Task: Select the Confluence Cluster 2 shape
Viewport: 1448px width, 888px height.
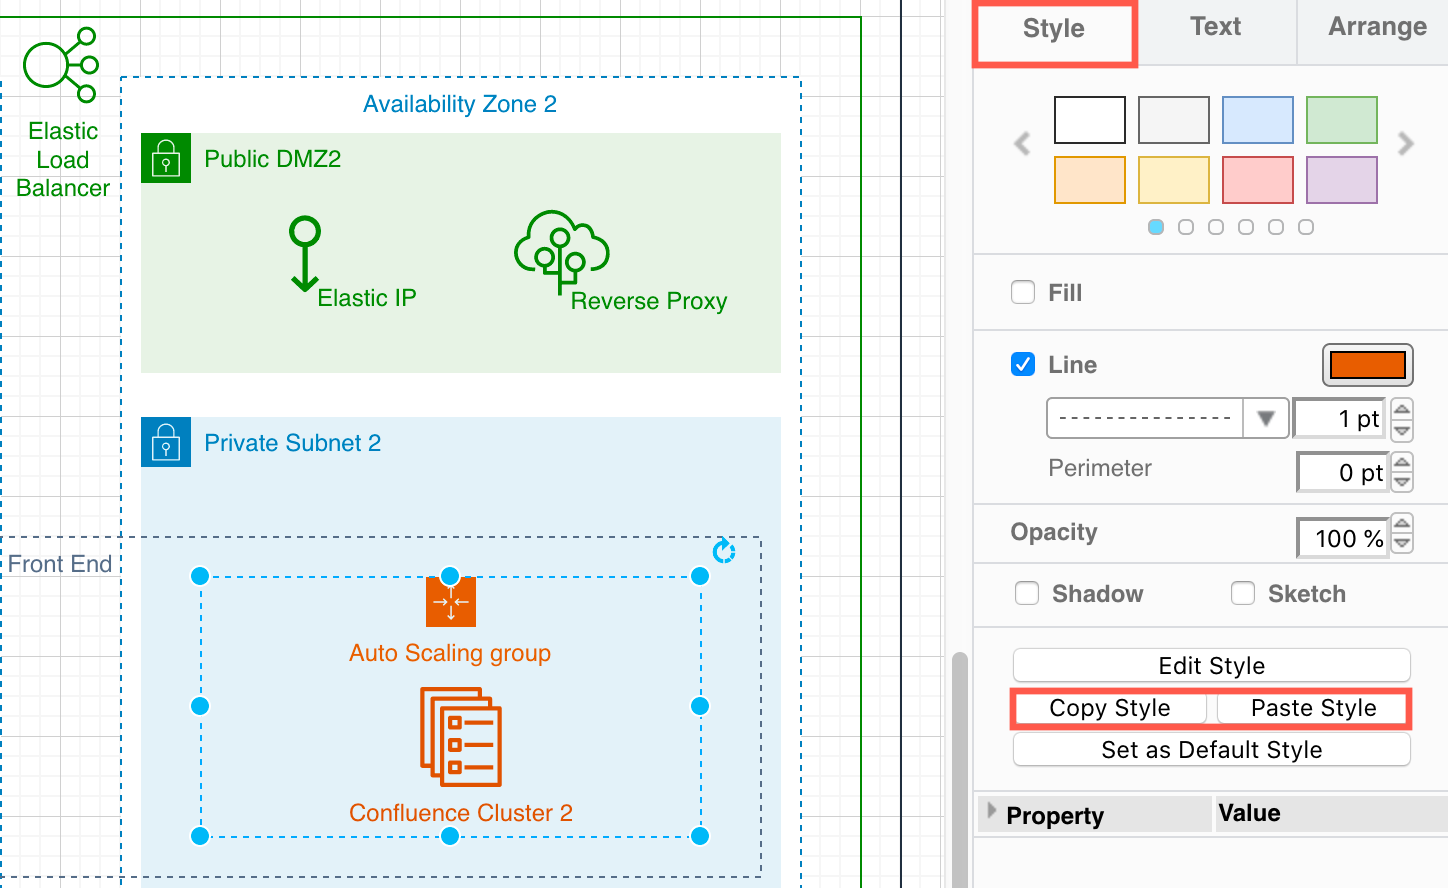Action: pos(460,738)
